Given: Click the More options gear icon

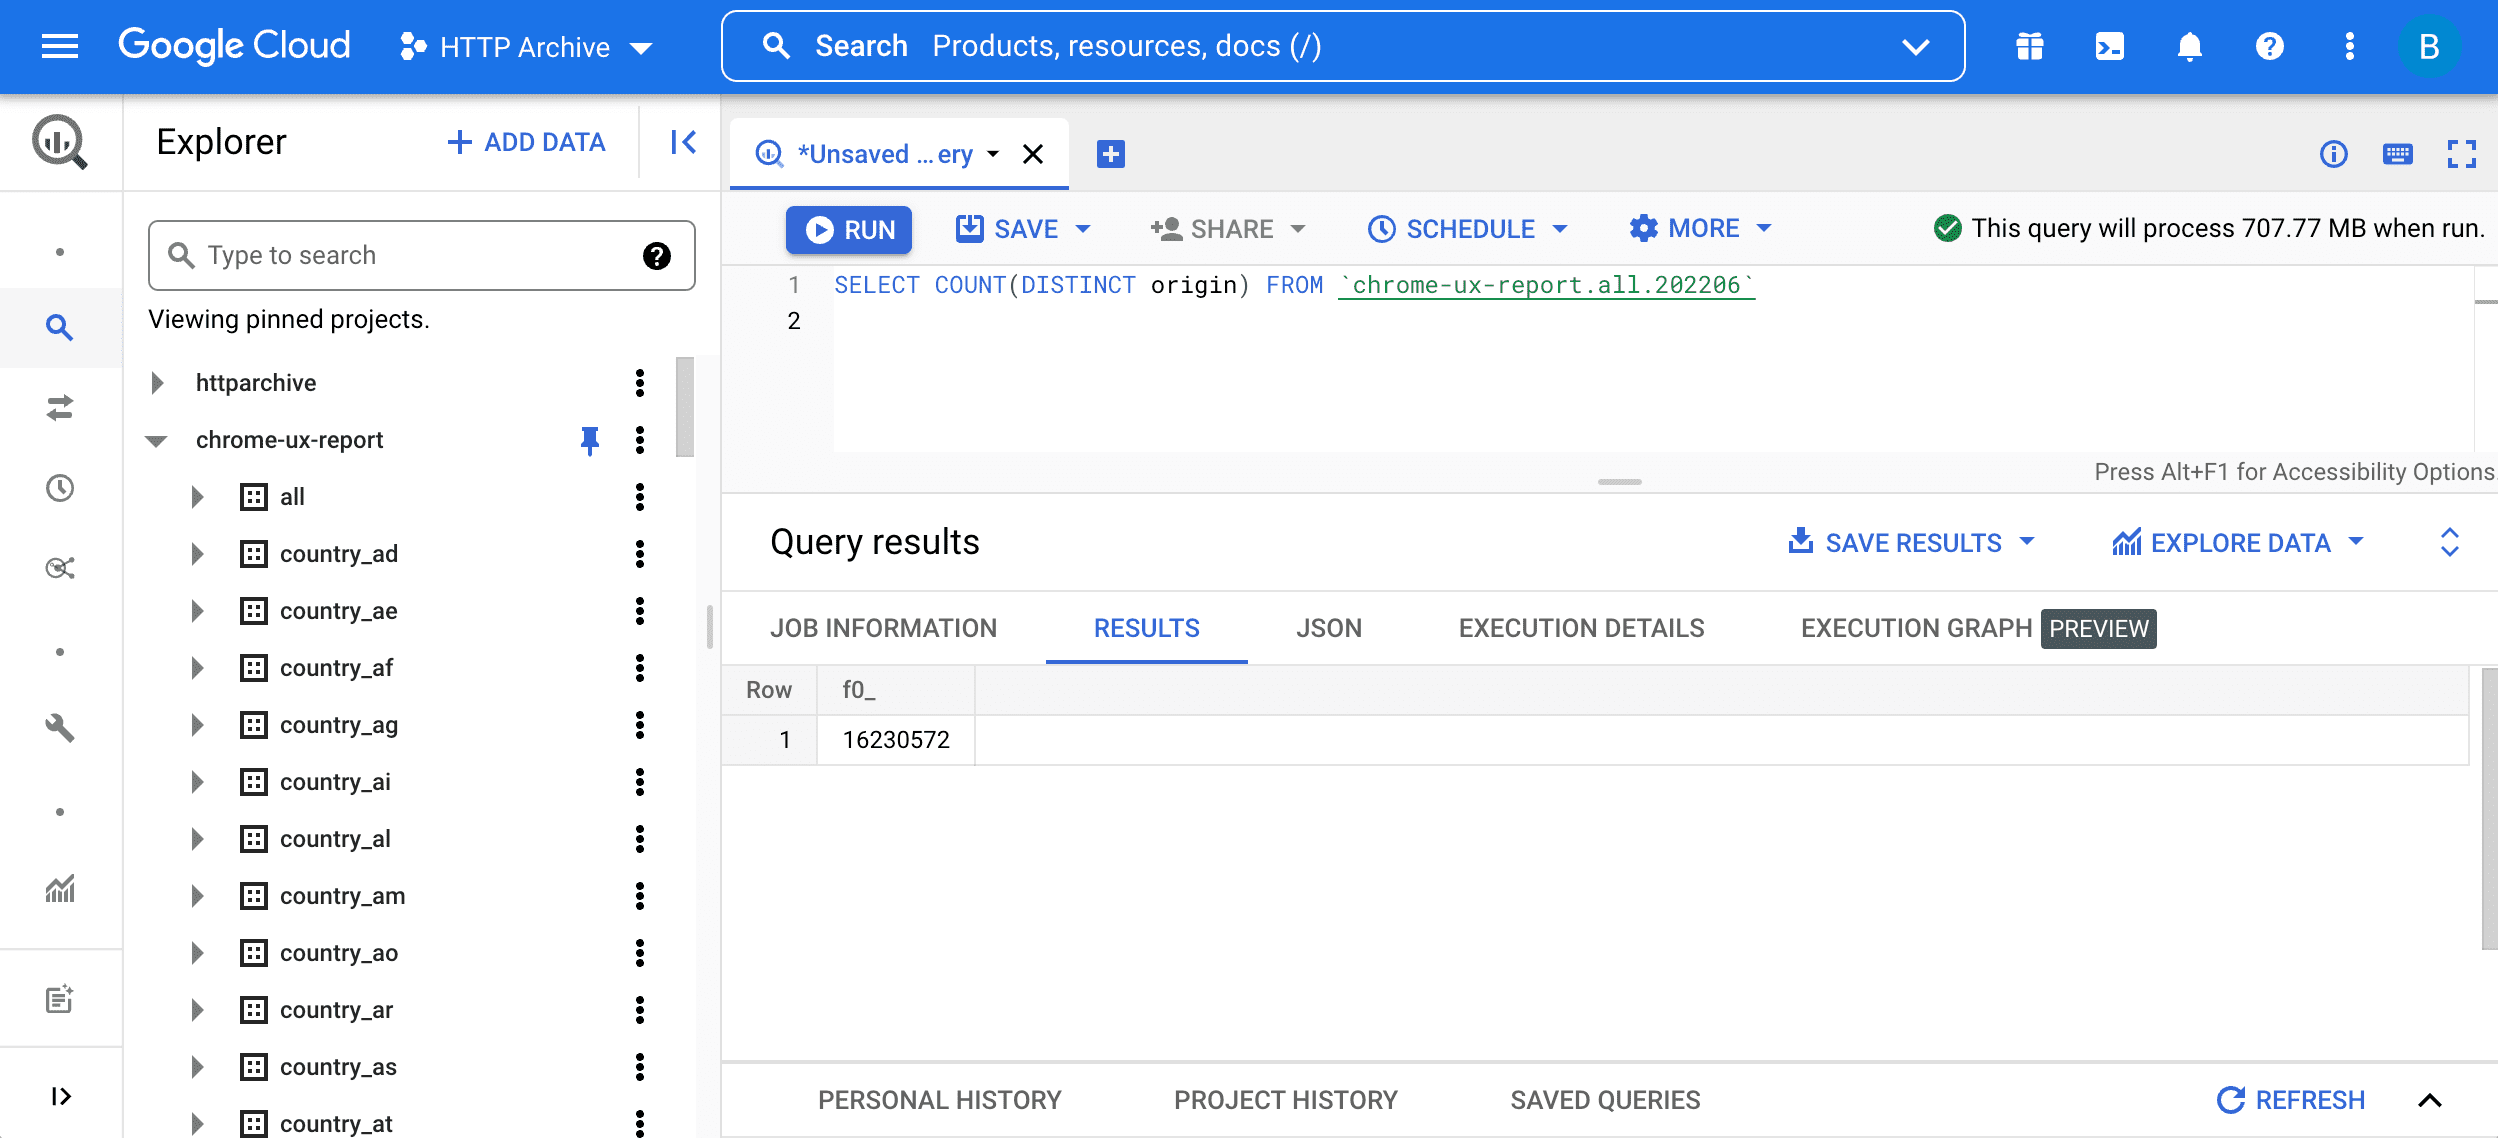Looking at the screenshot, I should coord(1644,228).
